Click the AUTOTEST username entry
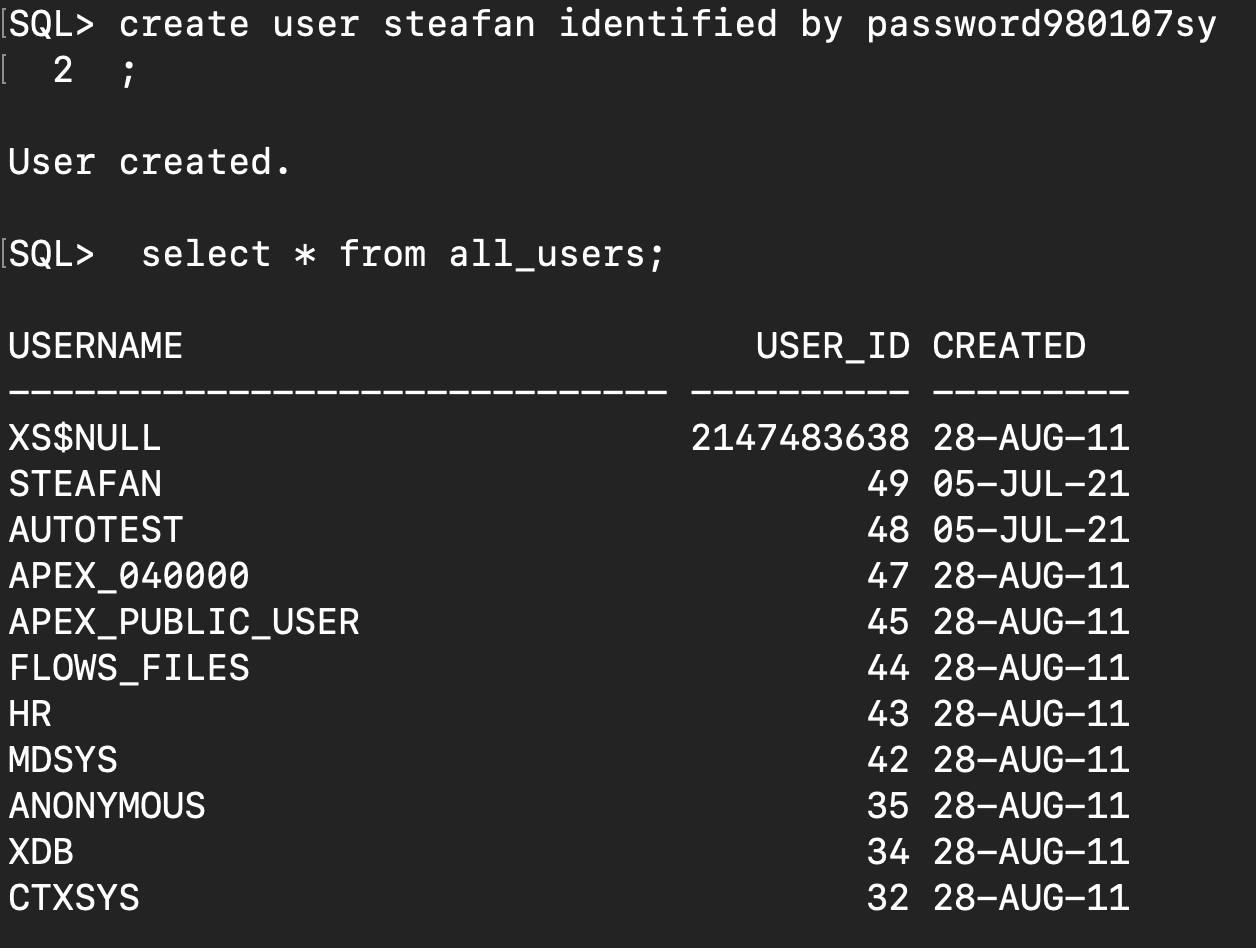This screenshot has width=1256, height=948. [96, 530]
